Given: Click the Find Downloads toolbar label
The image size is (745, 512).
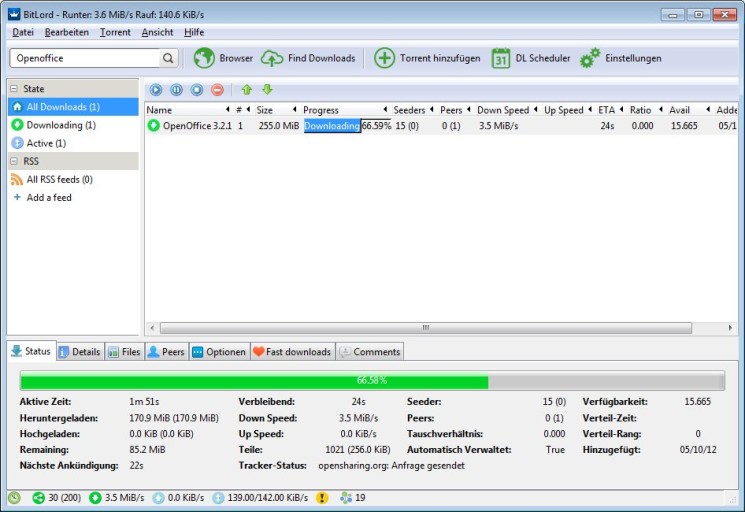Looking at the screenshot, I should click(322, 58).
